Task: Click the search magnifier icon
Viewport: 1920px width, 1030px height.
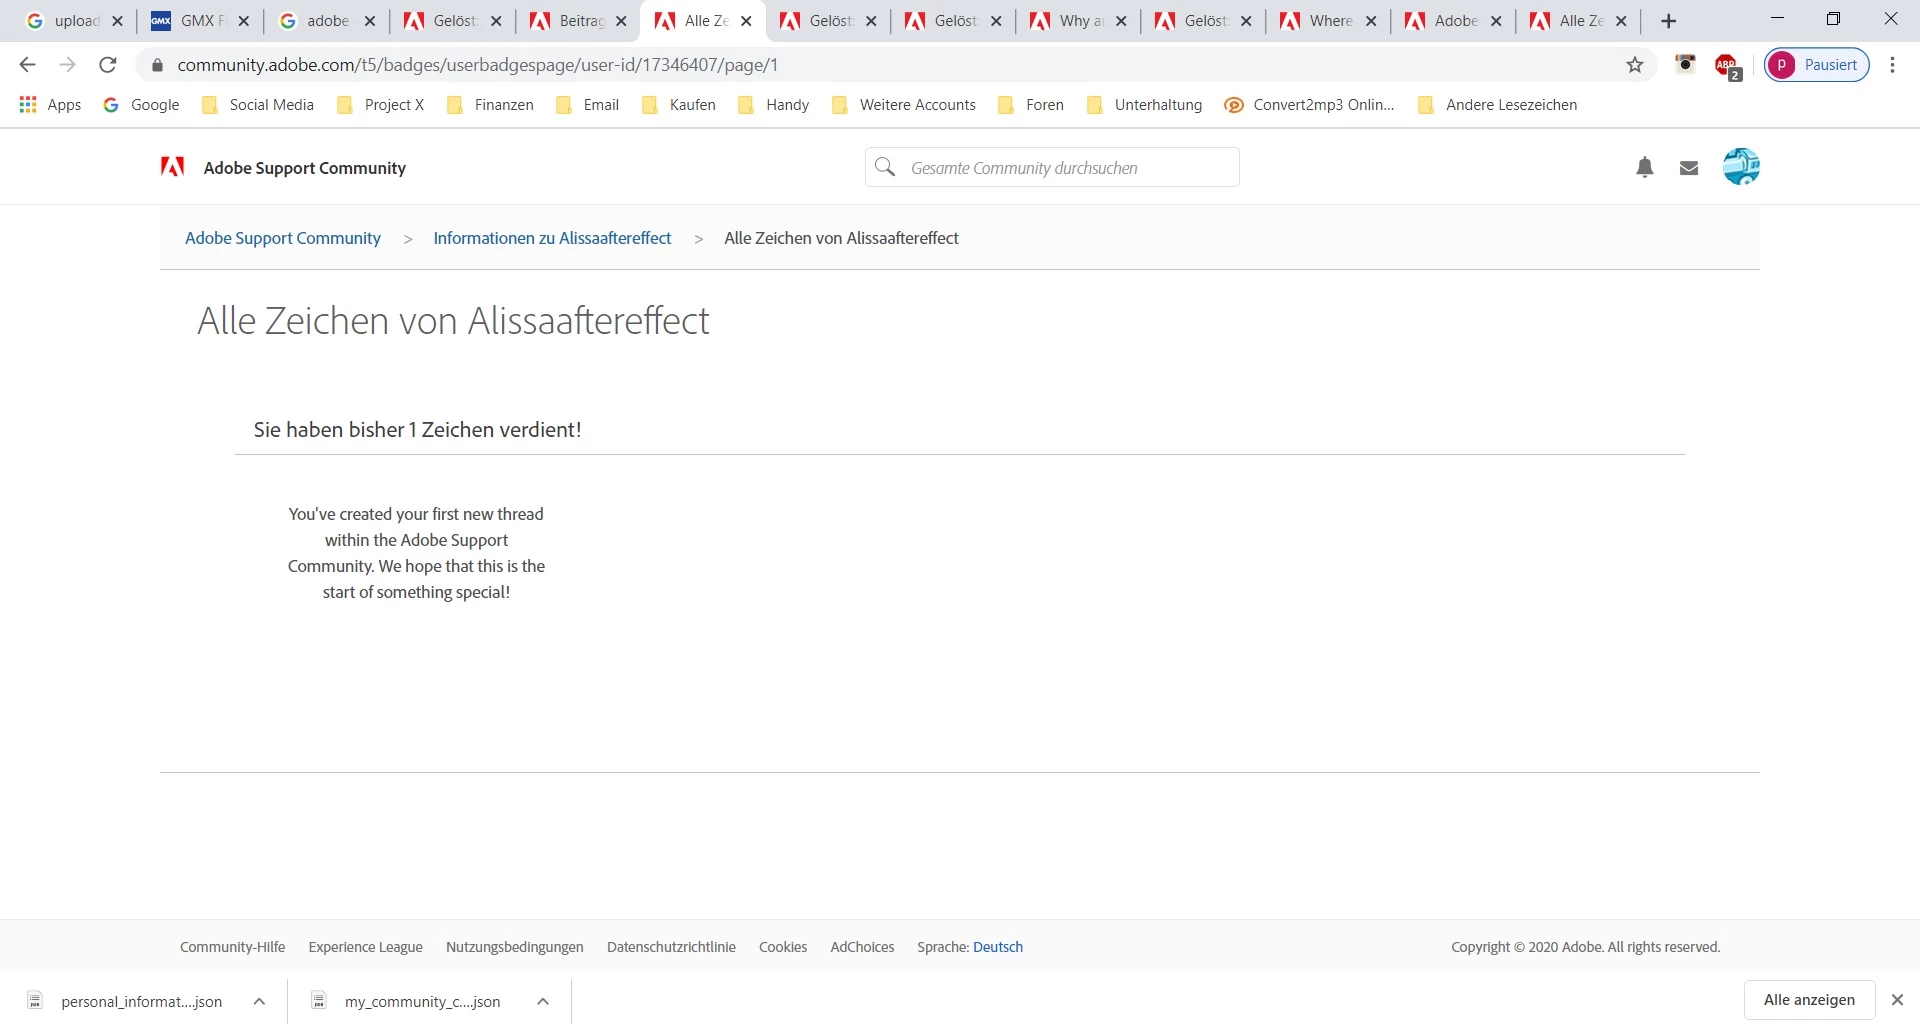Action: tap(885, 167)
